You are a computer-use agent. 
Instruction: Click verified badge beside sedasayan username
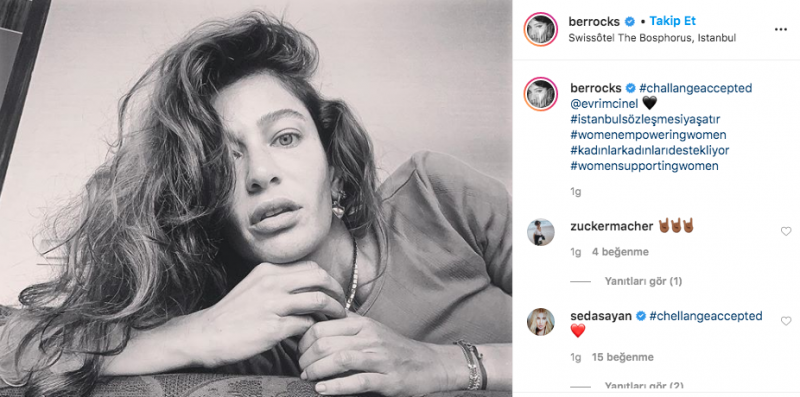tap(640, 316)
